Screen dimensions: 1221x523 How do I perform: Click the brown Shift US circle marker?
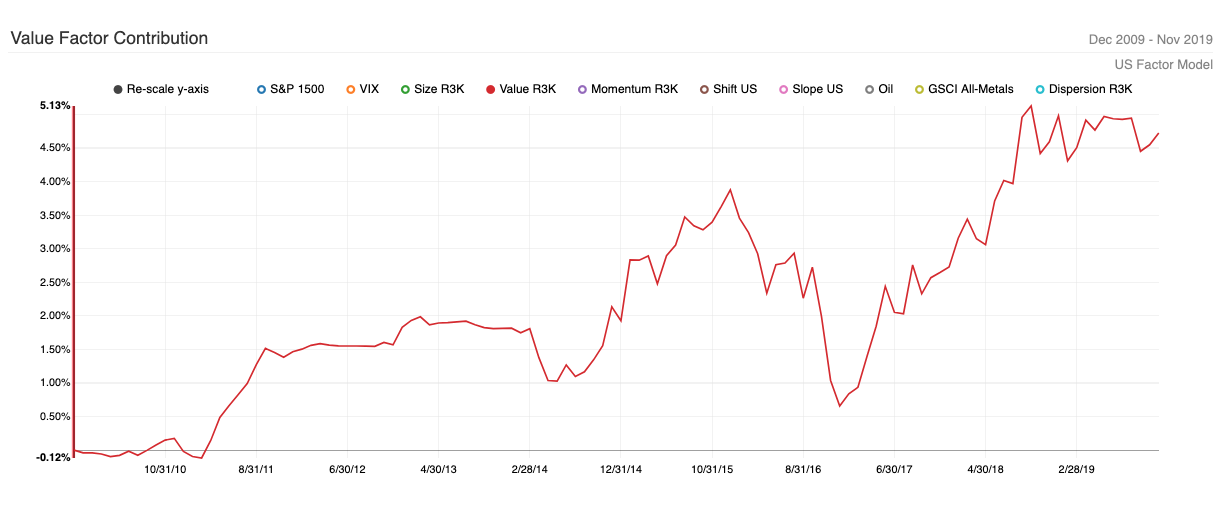pos(704,89)
